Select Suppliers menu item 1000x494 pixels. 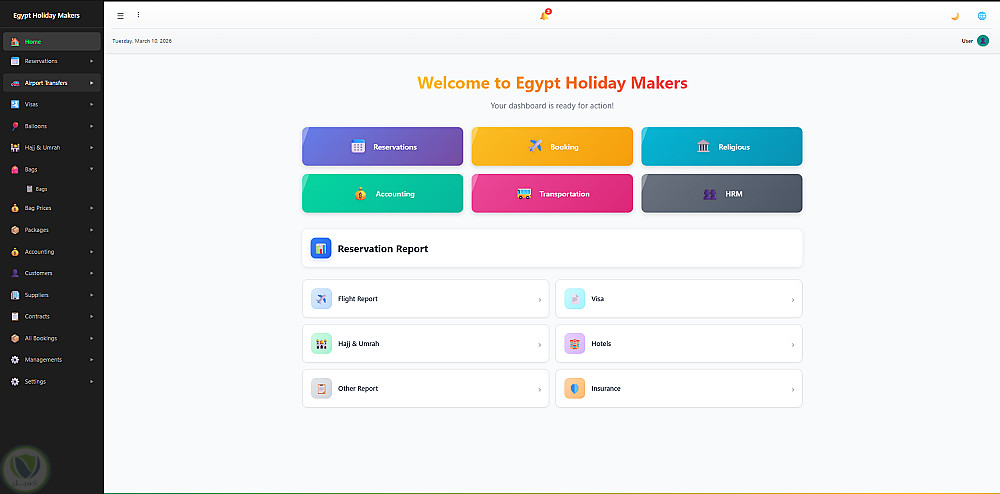pos(52,295)
